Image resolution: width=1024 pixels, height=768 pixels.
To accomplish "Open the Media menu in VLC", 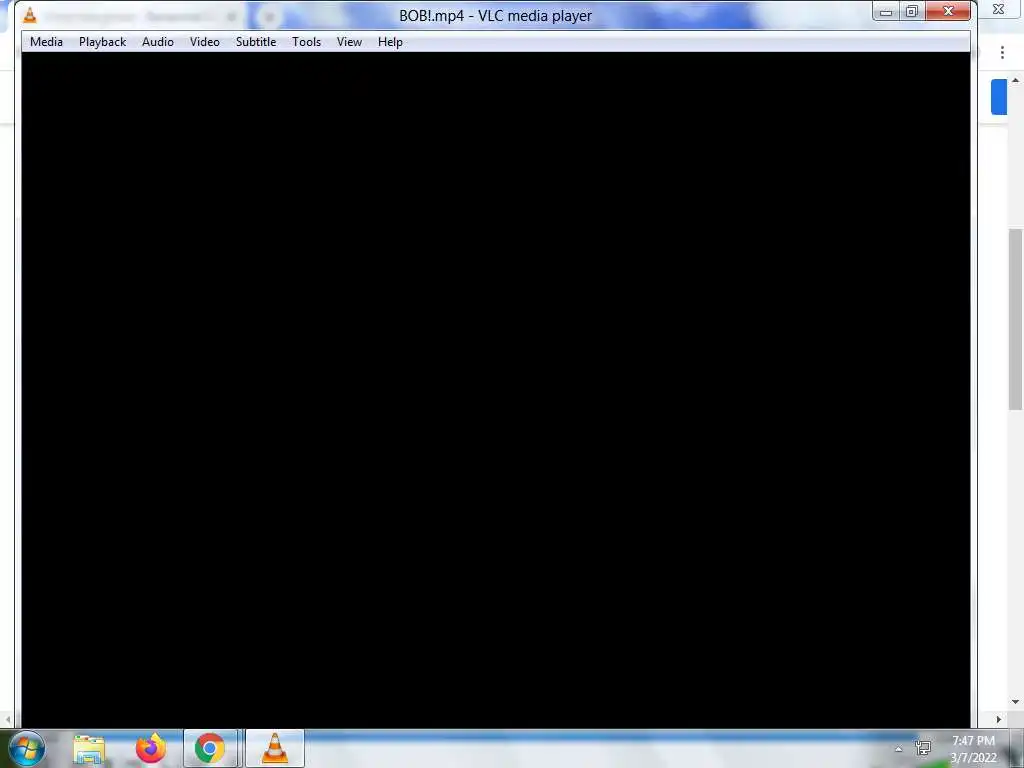I will point(46,42).
